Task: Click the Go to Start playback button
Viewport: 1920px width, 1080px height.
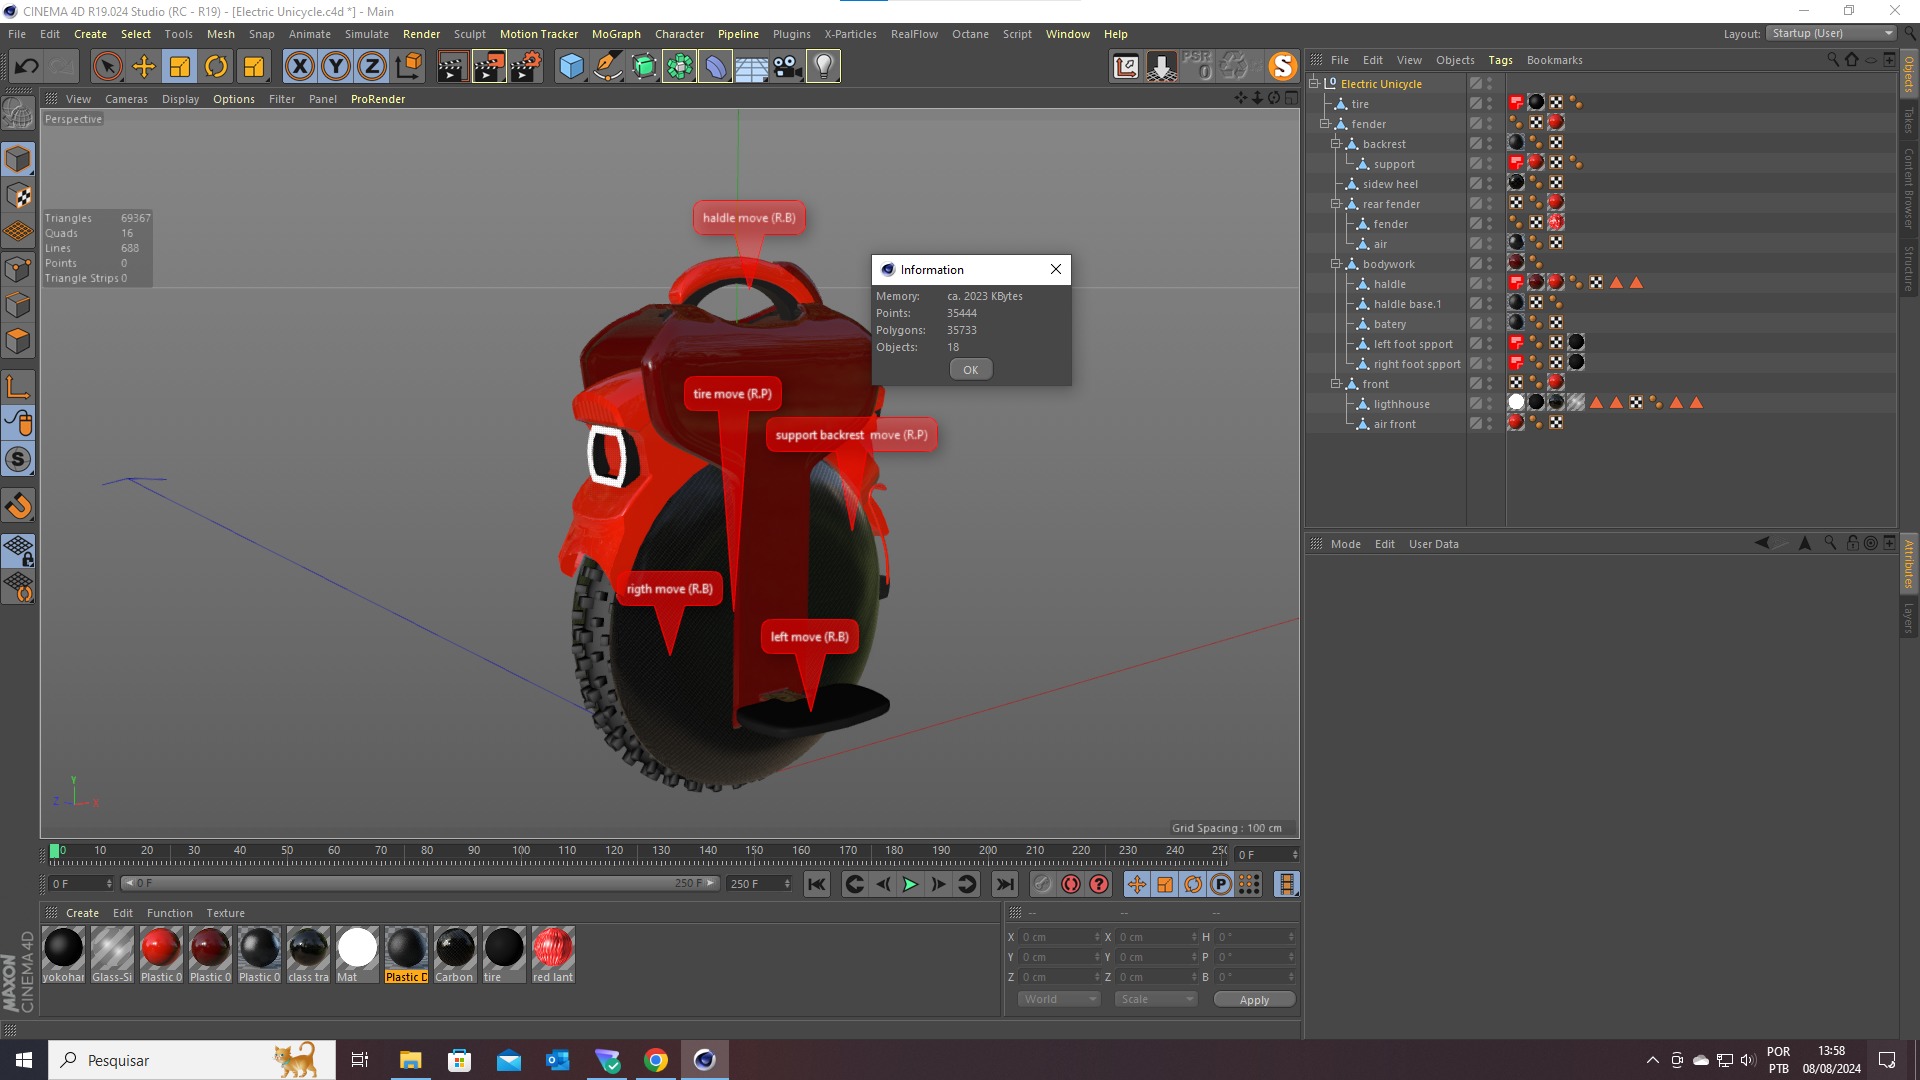Action: pos(817,884)
